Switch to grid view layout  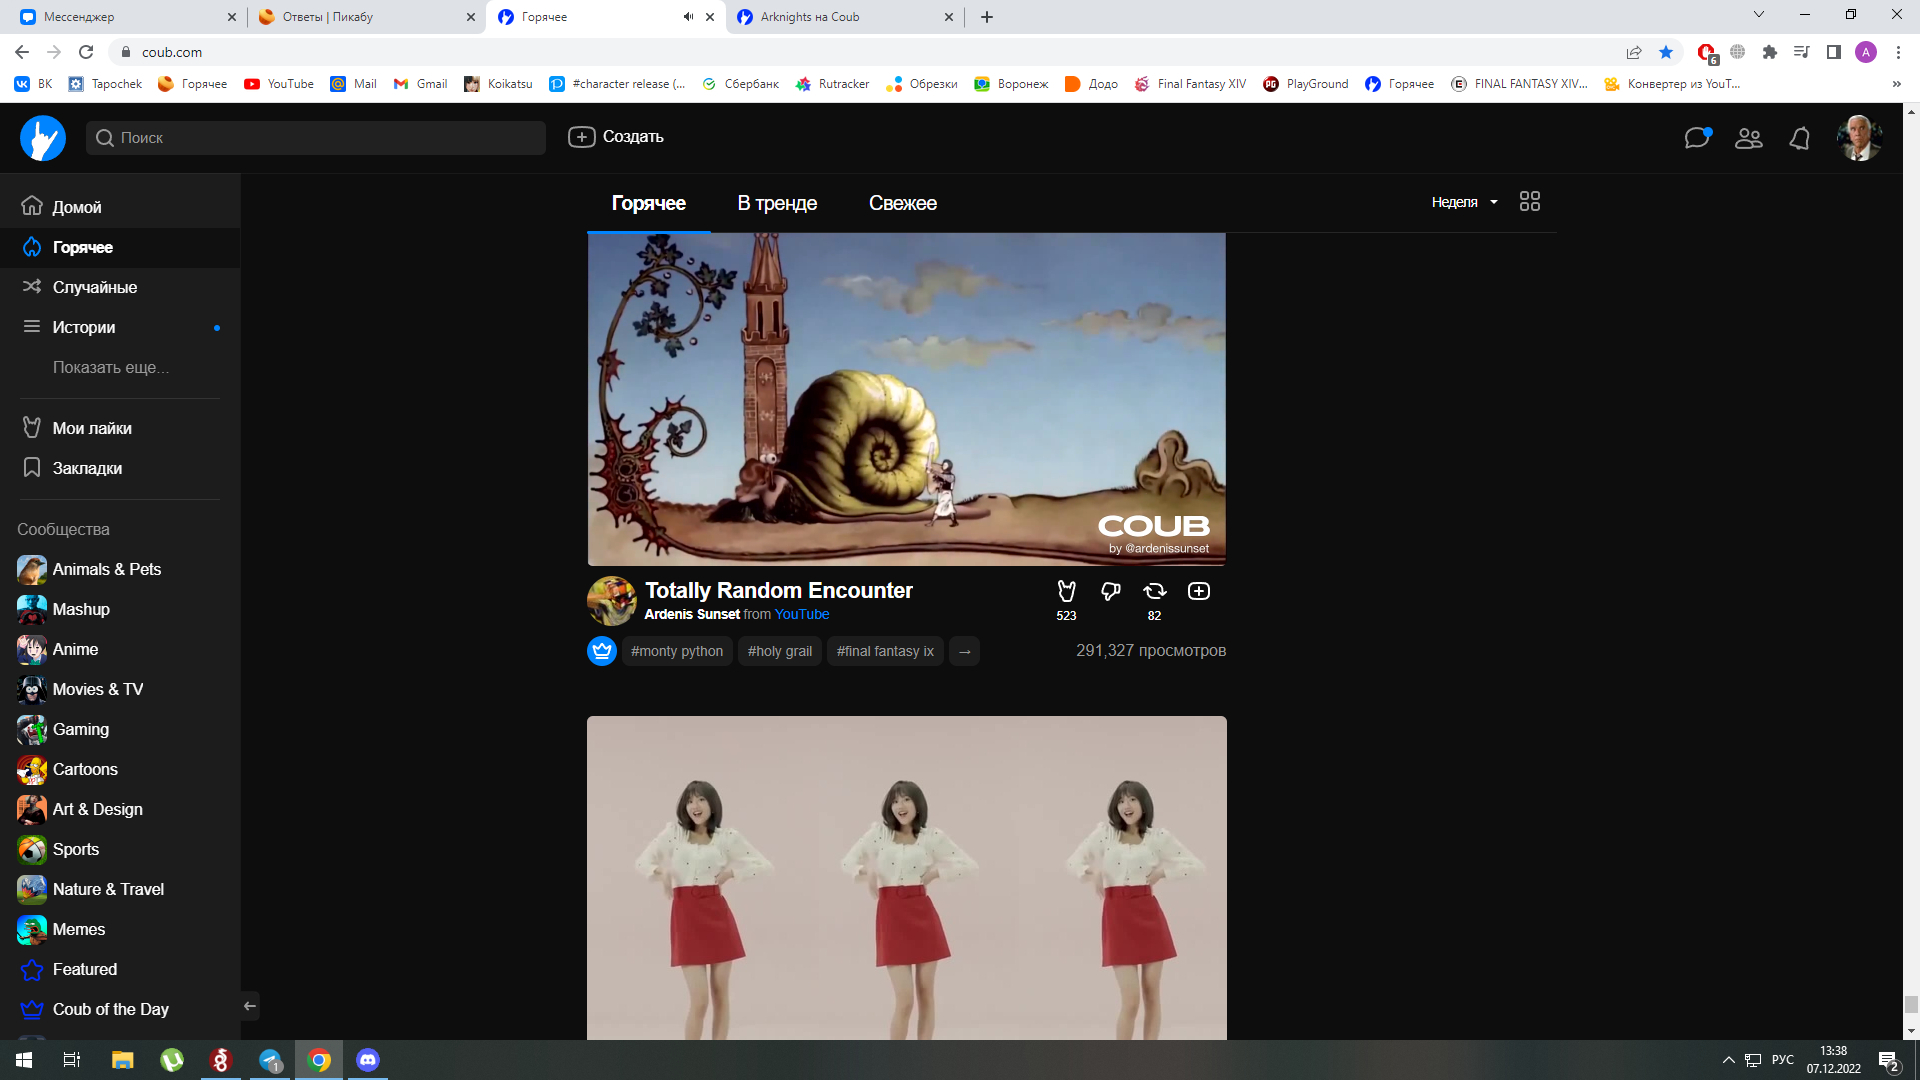(x=1530, y=201)
